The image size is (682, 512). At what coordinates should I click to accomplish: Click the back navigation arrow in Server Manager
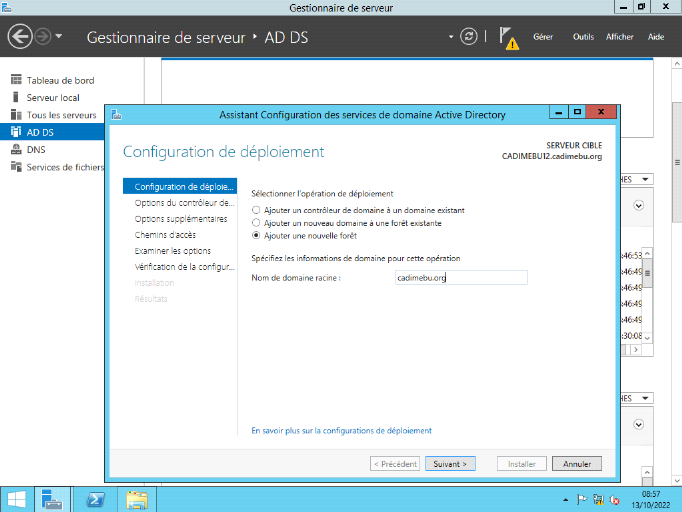point(20,37)
